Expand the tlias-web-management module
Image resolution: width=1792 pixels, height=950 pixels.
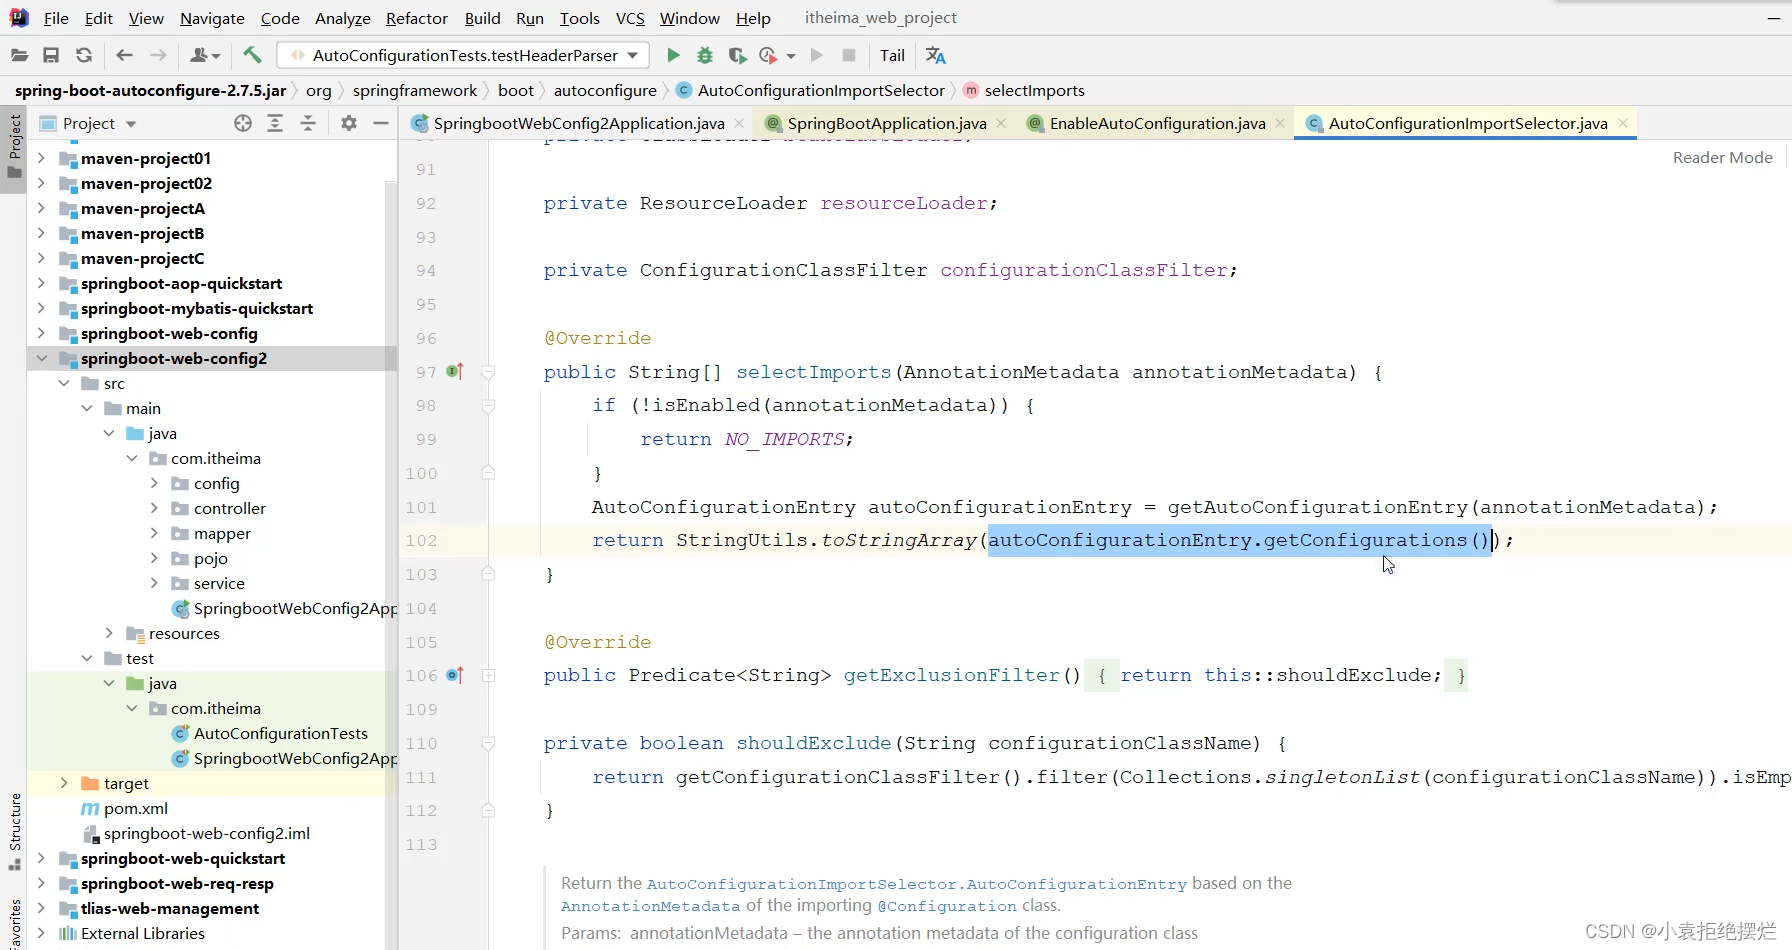coord(41,908)
